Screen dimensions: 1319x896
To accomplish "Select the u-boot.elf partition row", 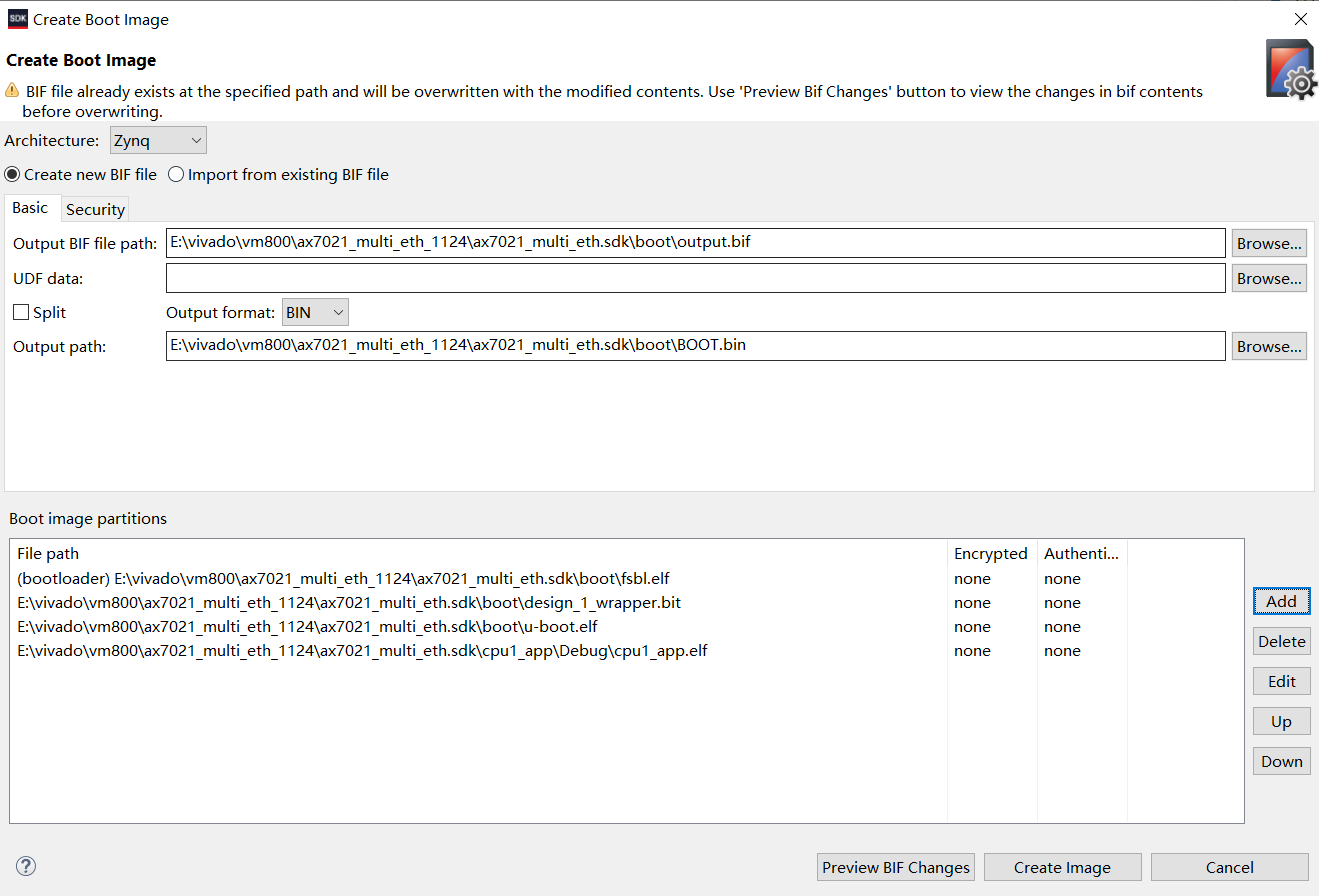I will 627,626.
